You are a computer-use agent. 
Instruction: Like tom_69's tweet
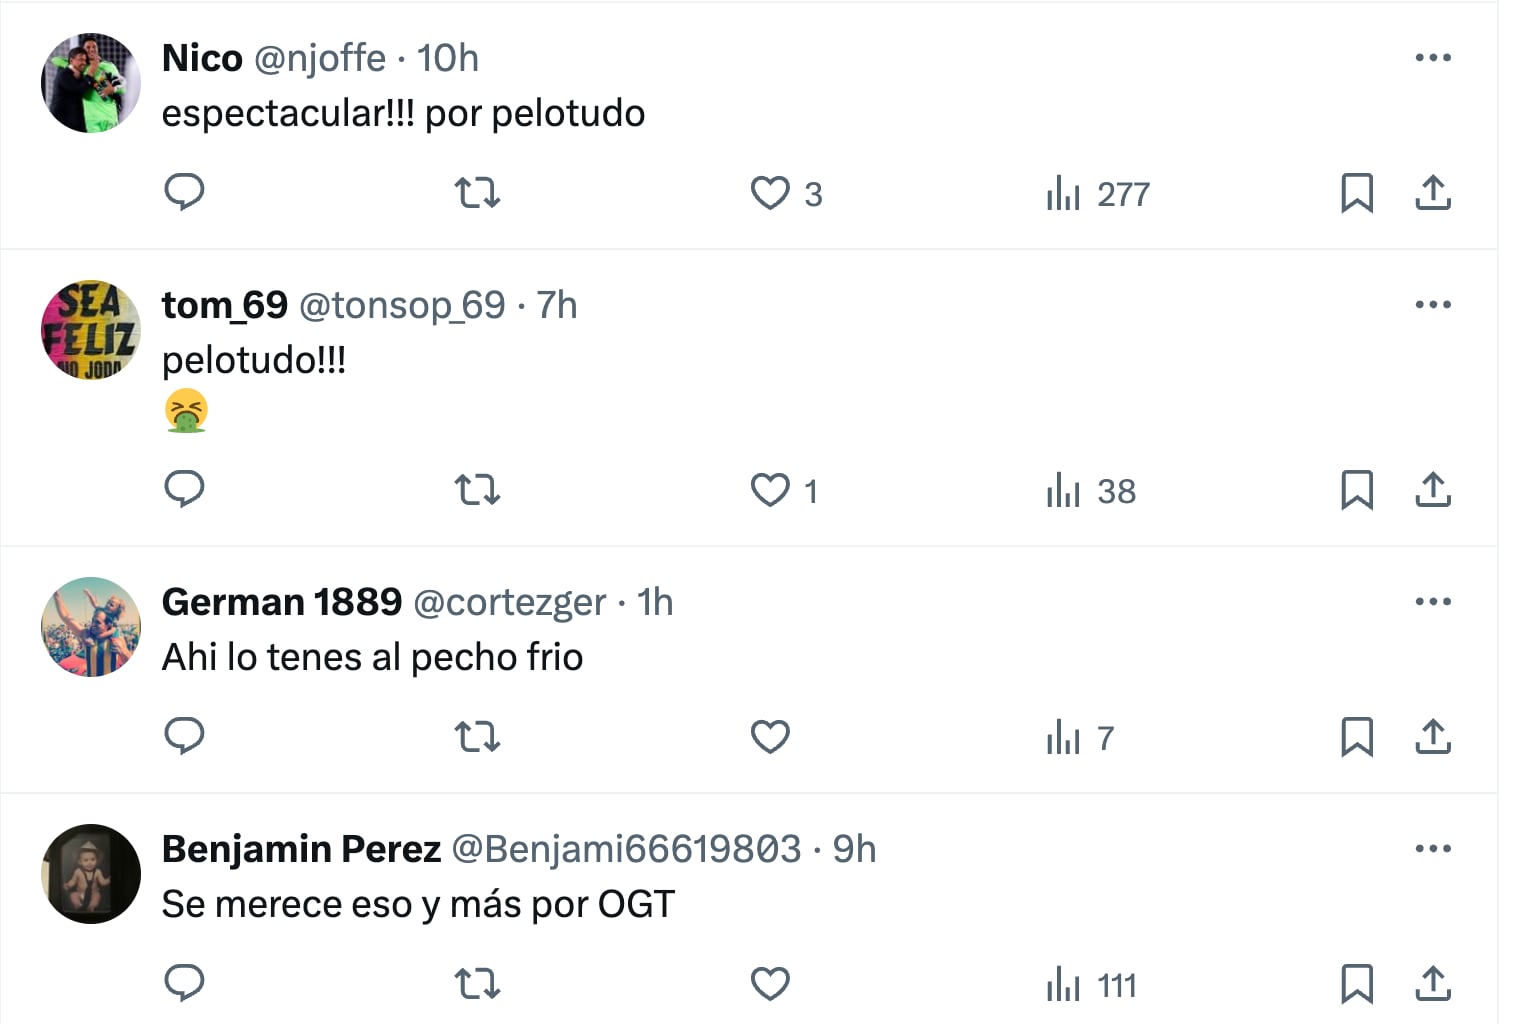click(770, 490)
